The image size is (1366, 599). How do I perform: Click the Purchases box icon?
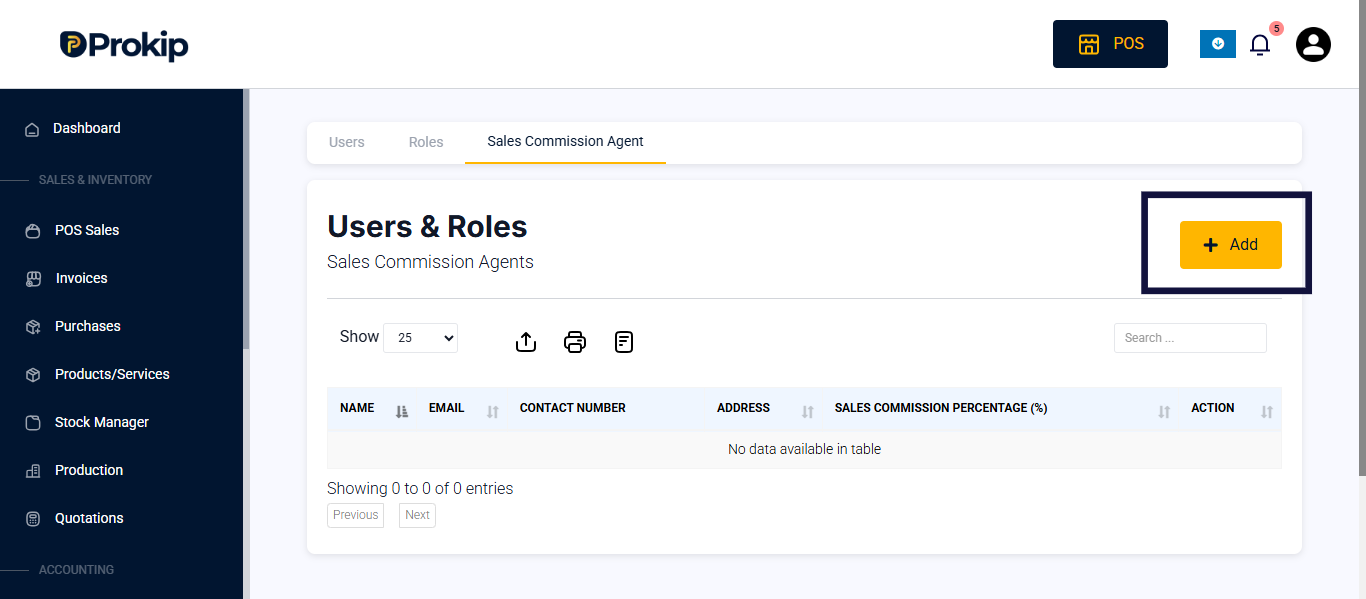pos(33,327)
